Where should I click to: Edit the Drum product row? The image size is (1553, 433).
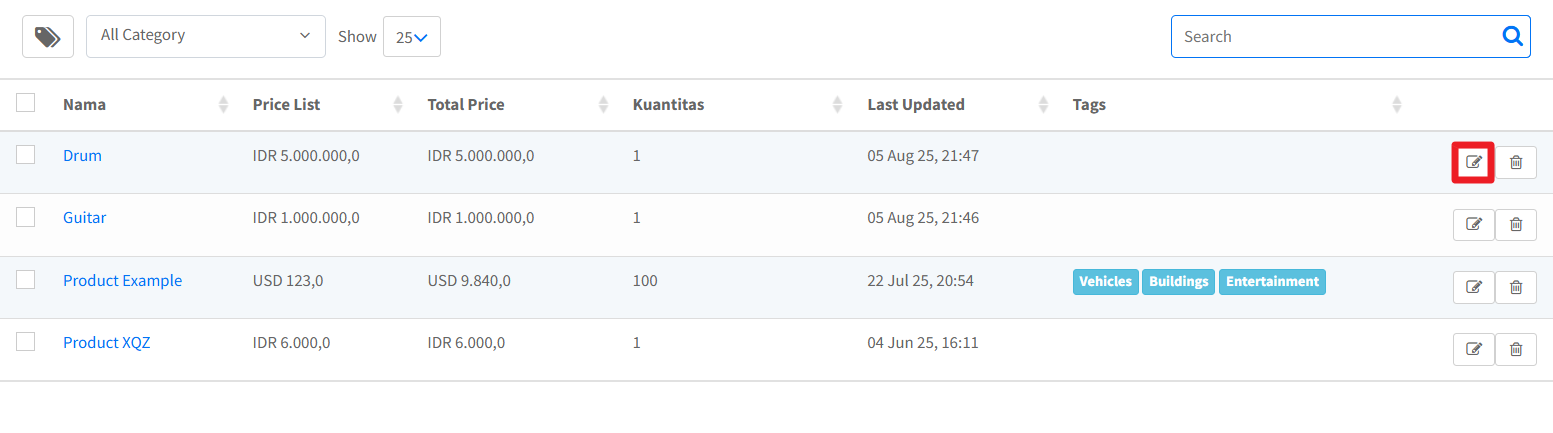pyautogui.click(x=1473, y=162)
